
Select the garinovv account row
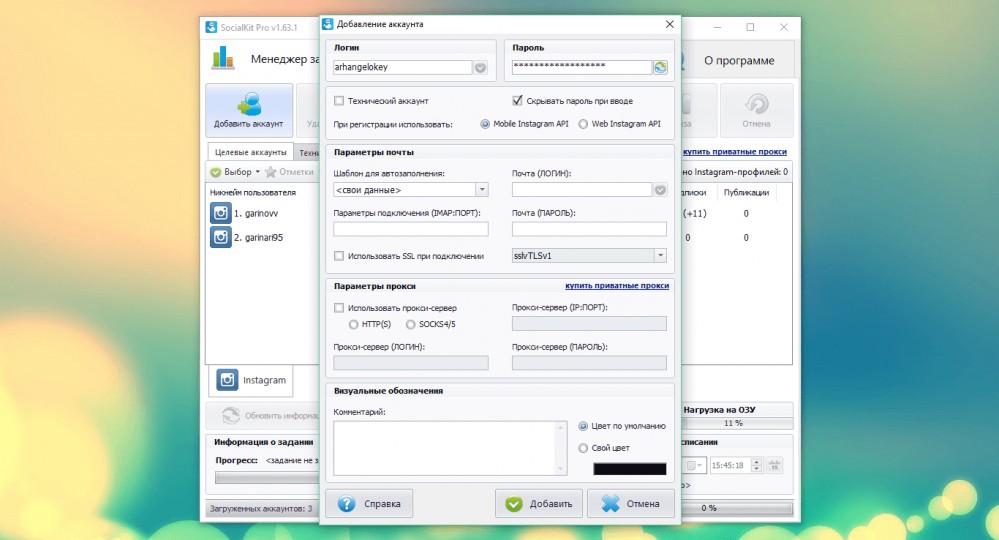pyautogui.click(x=264, y=213)
